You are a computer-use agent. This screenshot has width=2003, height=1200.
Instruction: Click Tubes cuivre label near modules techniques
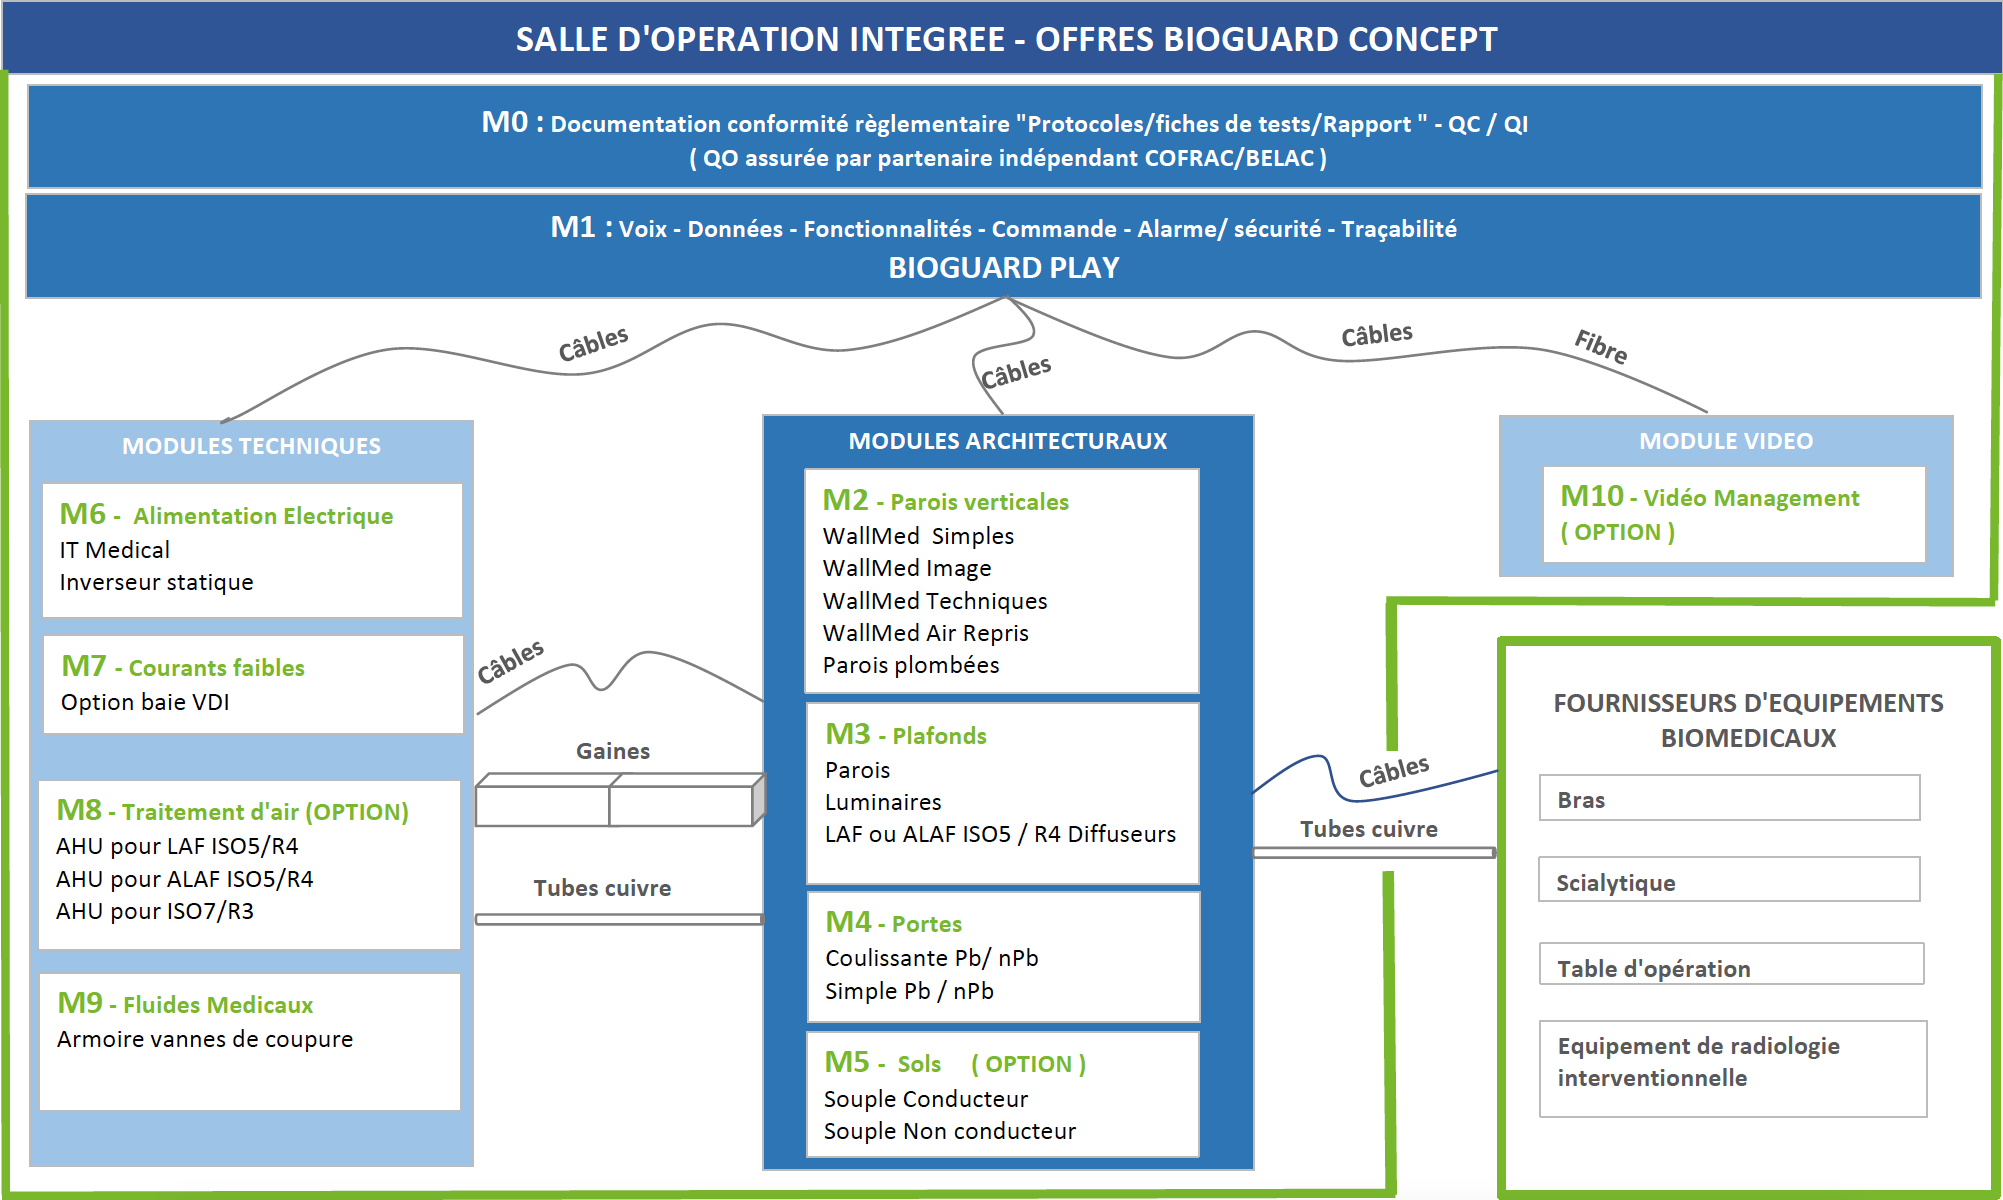pyautogui.click(x=602, y=888)
